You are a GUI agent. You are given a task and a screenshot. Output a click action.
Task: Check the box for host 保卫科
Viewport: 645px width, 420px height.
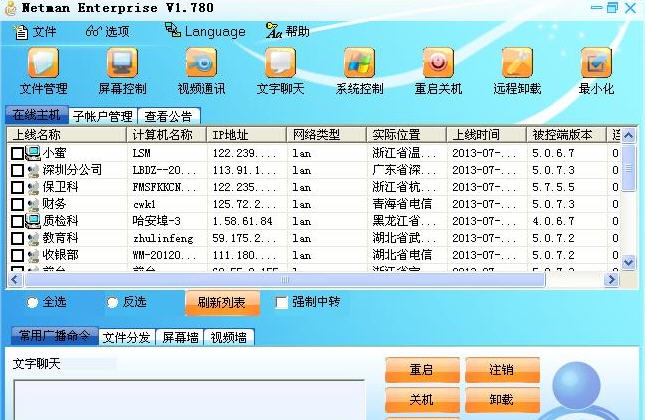pyautogui.click(x=17, y=188)
